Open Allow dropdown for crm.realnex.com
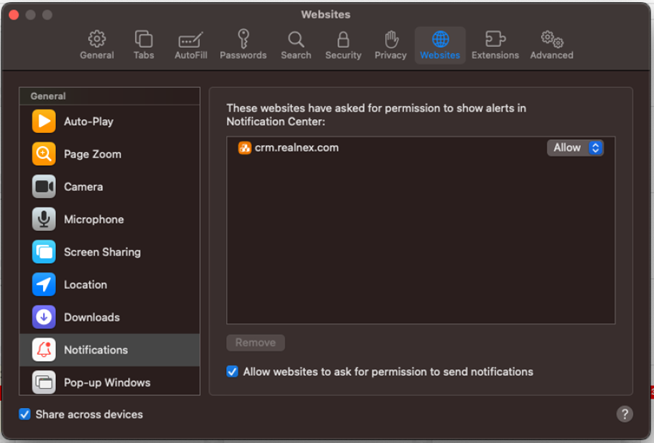Screen dimensions: 654x443 (x=575, y=147)
